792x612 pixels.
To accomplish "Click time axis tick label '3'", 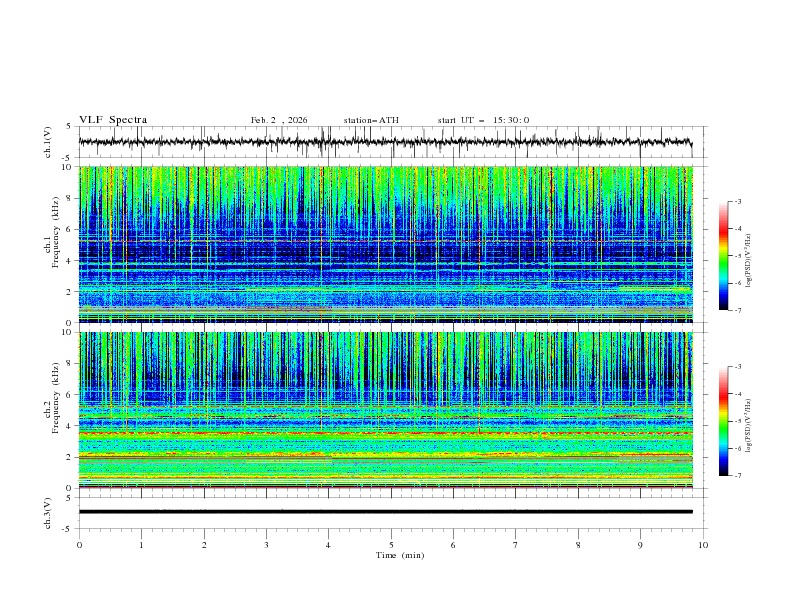I will tap(266, 545).
